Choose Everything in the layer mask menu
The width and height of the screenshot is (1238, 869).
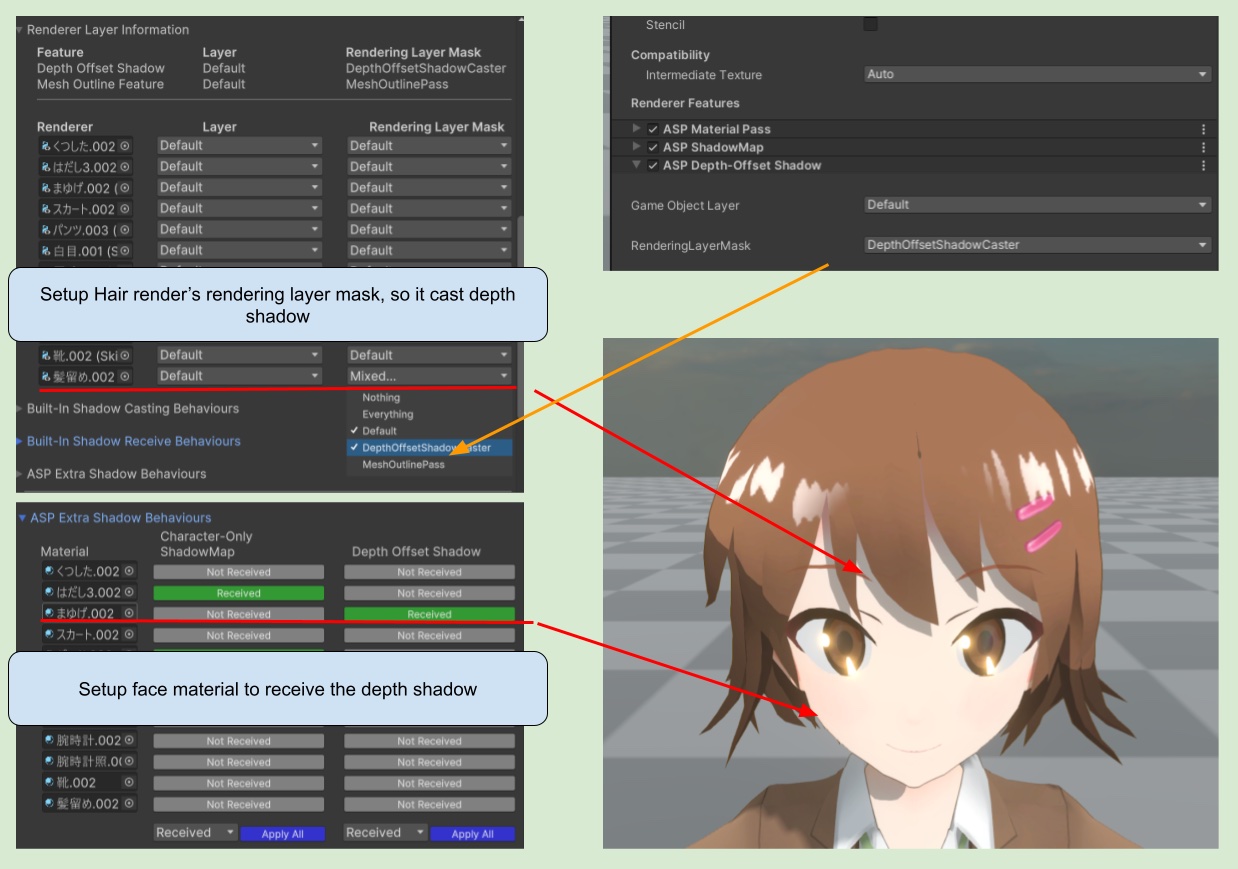387,414
